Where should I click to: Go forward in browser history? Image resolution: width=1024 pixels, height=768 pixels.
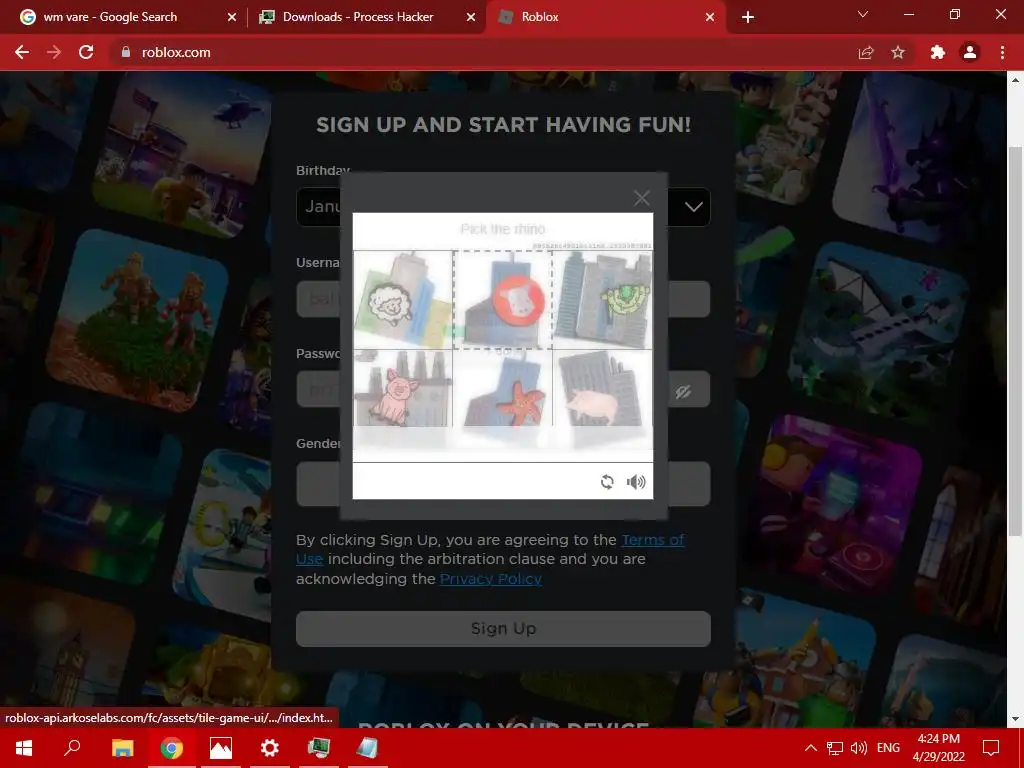coord(54,52)
